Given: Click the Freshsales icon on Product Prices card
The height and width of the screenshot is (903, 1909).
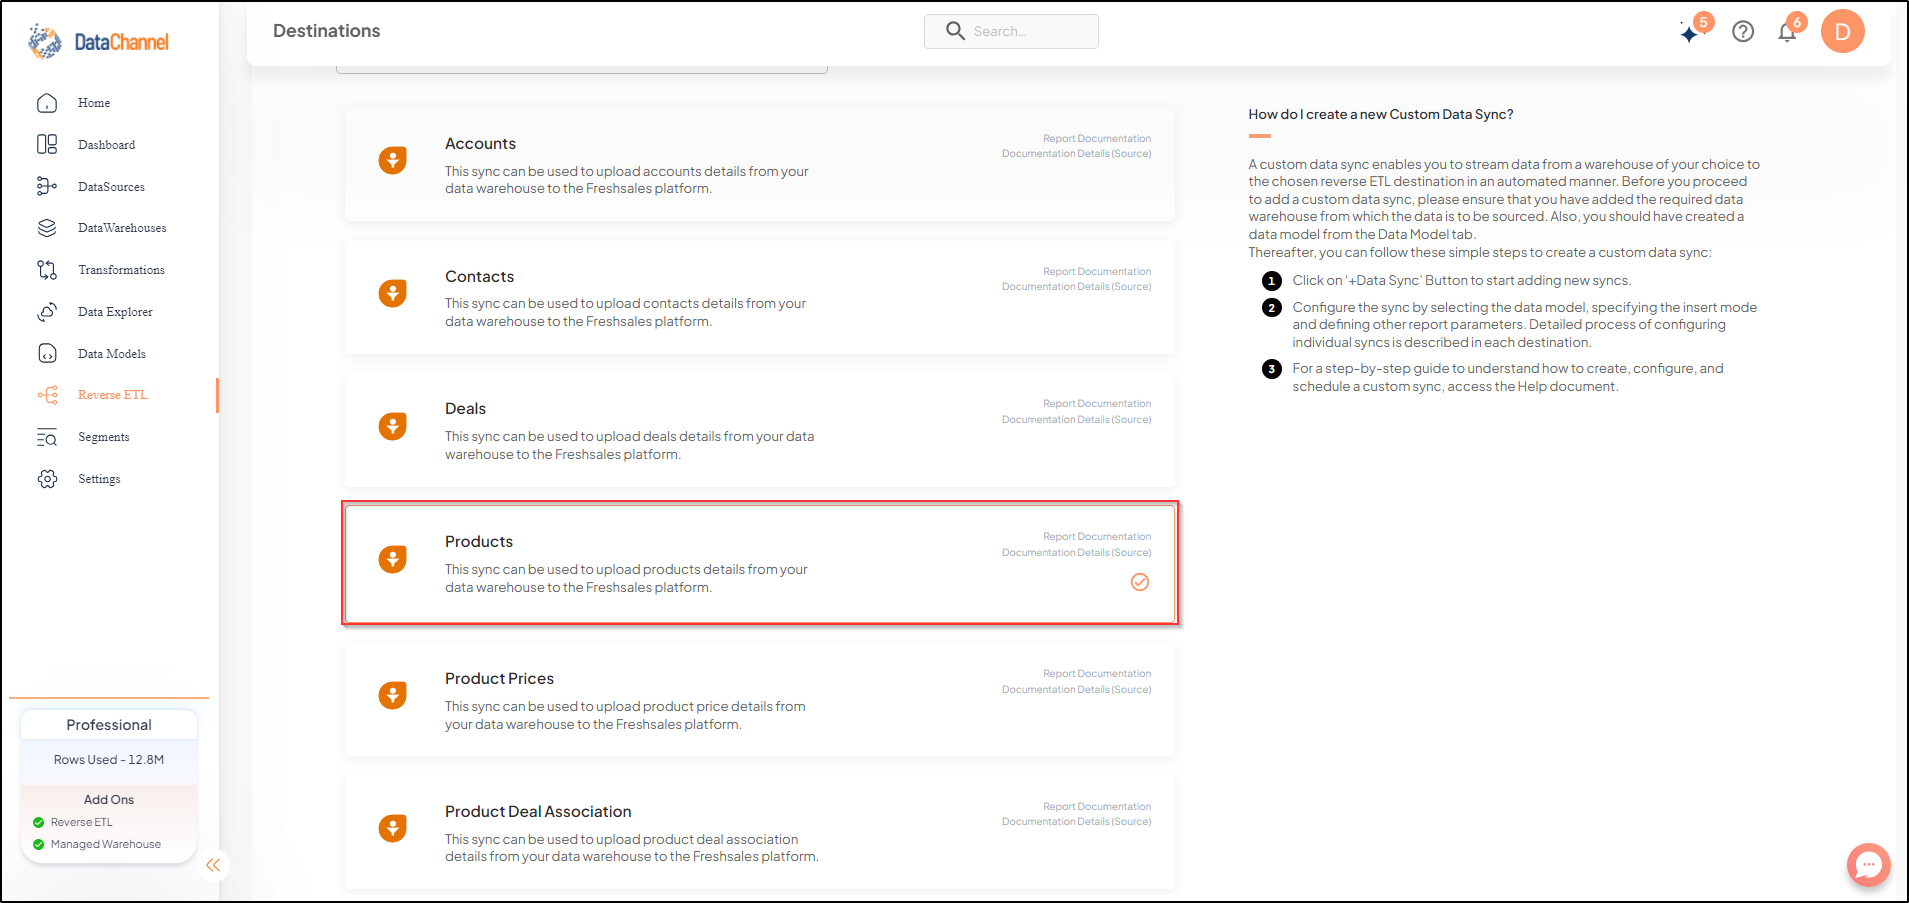Looking at the screenshot, I should click(392, 695).
